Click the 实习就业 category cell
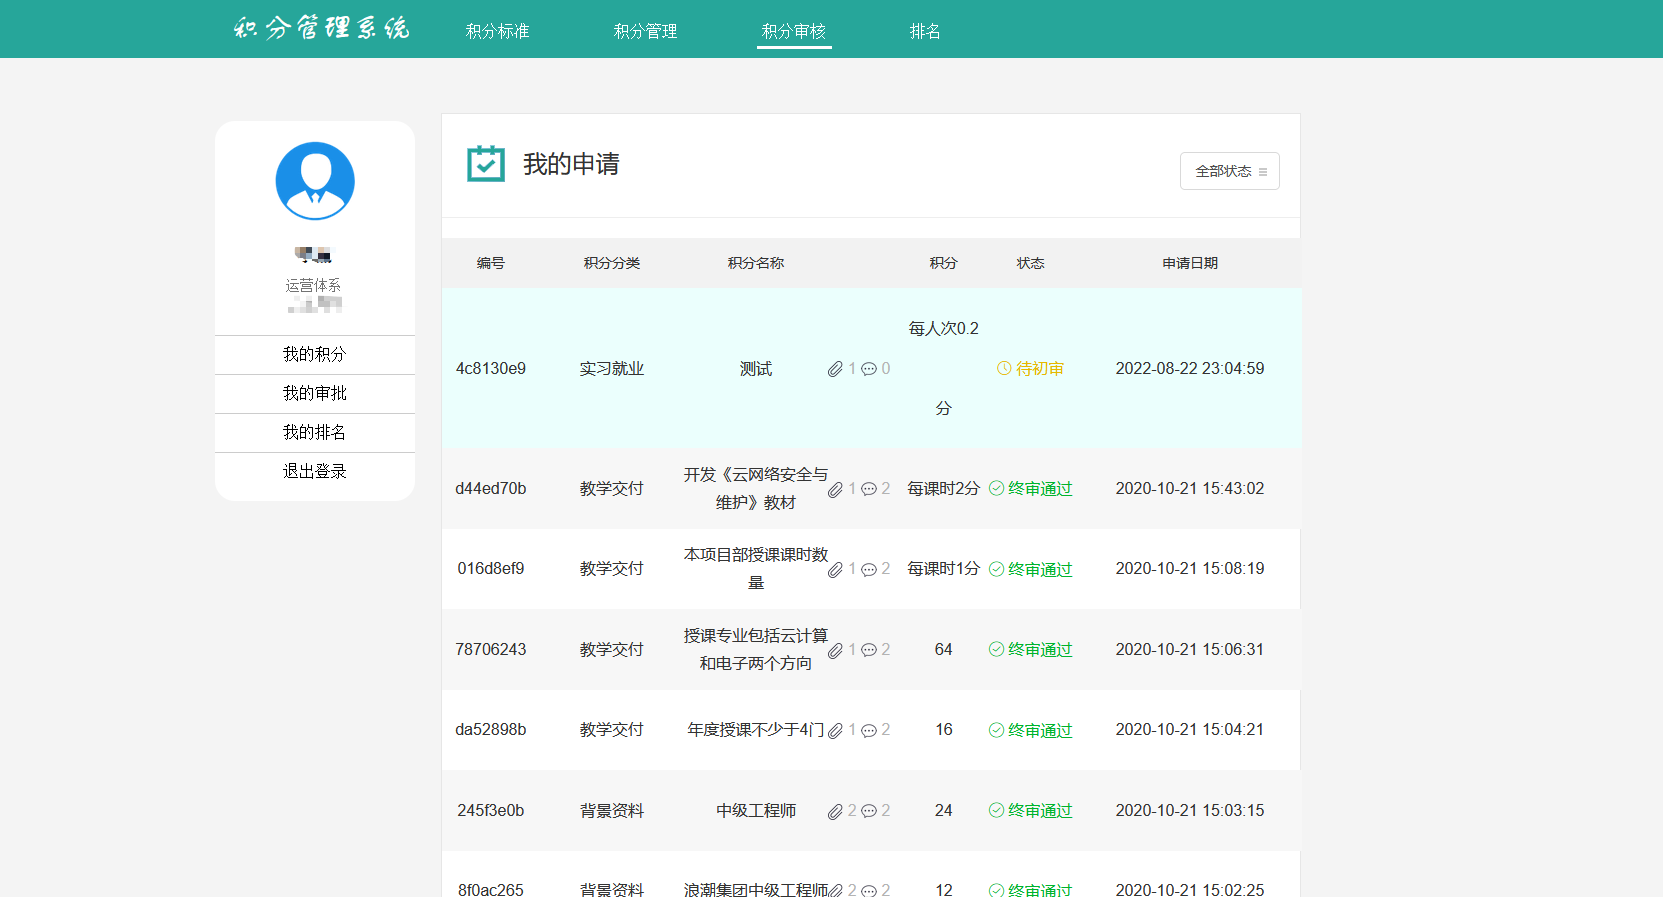The image size is (1663, 897). [612, 368]
